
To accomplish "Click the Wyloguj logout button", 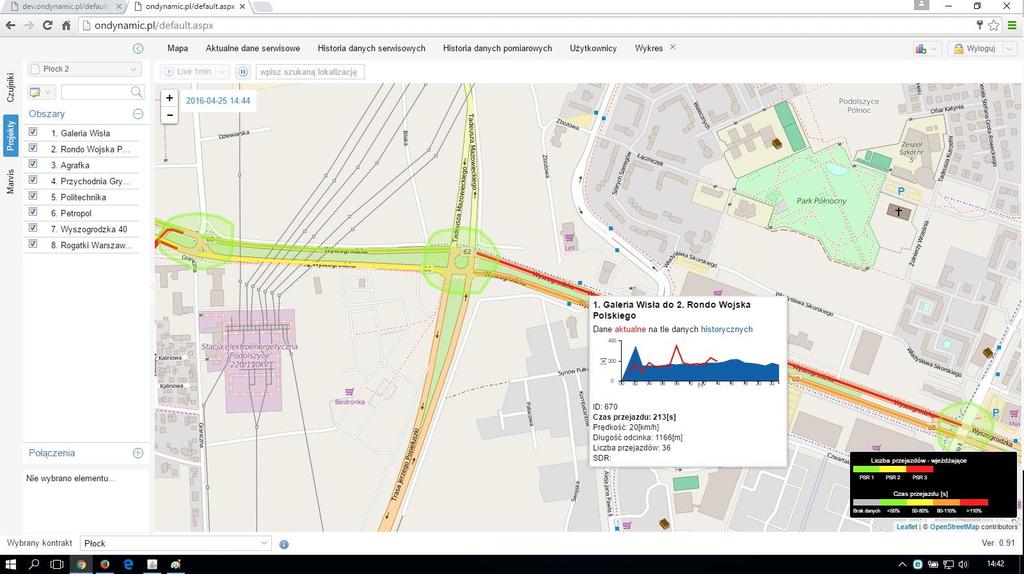I will 974,49.
